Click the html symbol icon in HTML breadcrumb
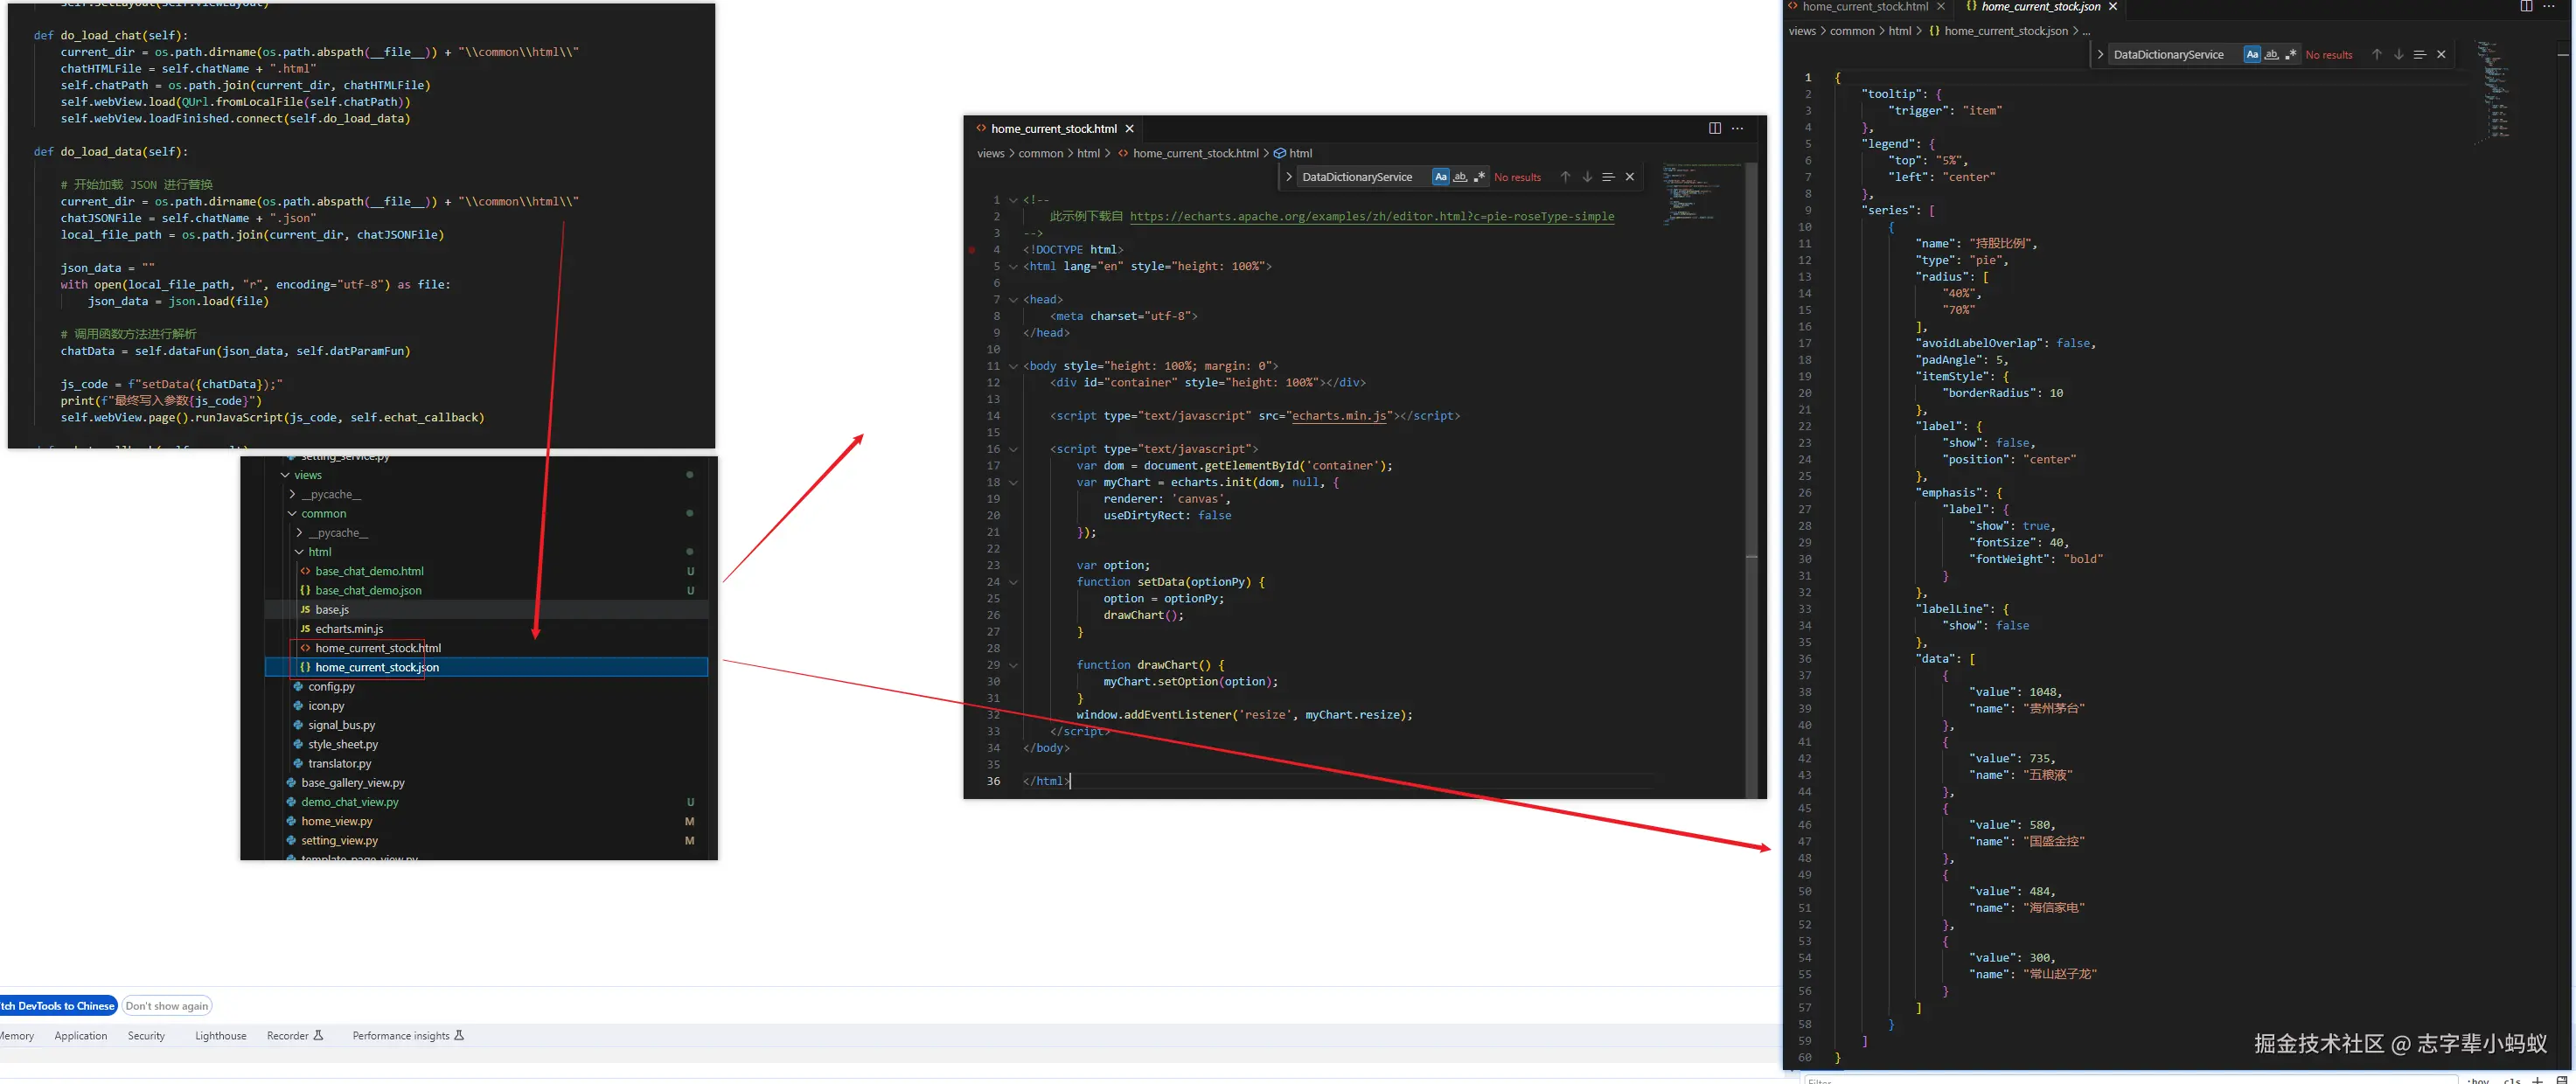 point(1280,153)
